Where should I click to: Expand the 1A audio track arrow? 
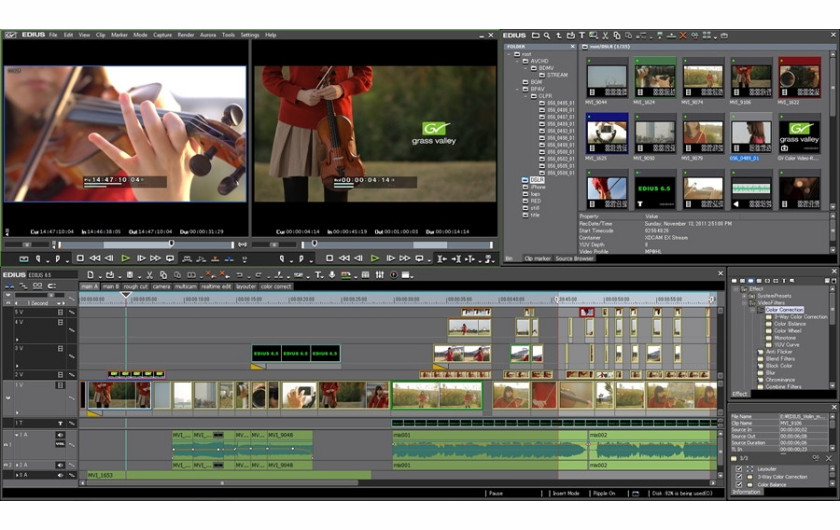point(17,435)
